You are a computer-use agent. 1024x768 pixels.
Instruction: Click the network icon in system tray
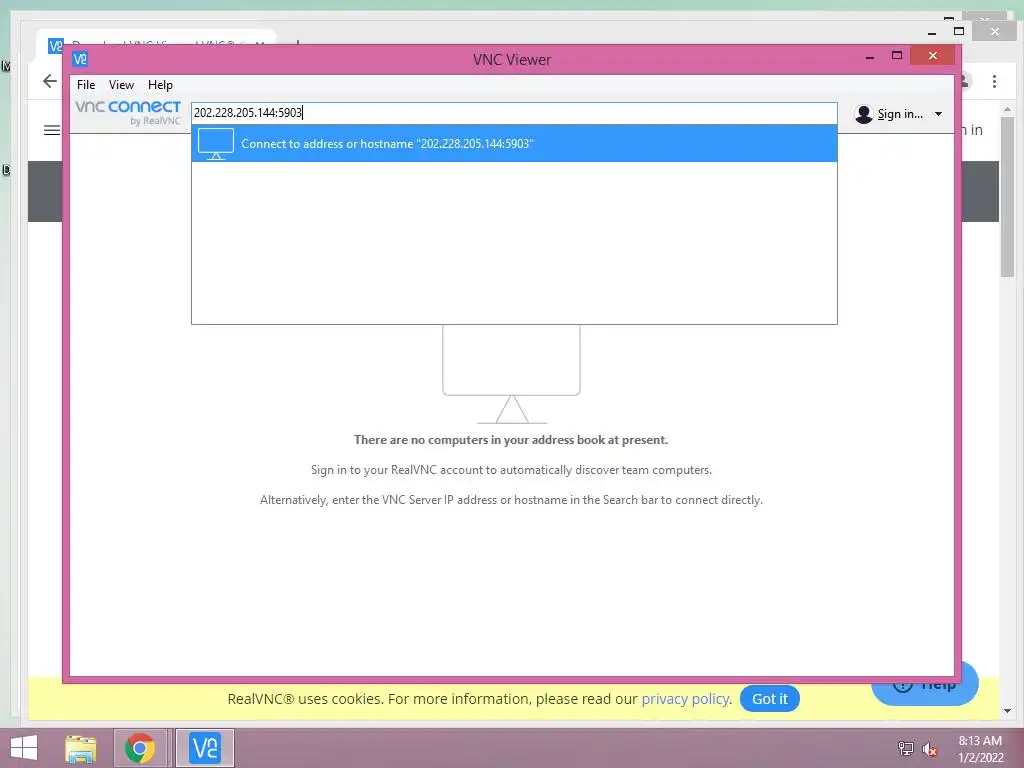point(905,748)
